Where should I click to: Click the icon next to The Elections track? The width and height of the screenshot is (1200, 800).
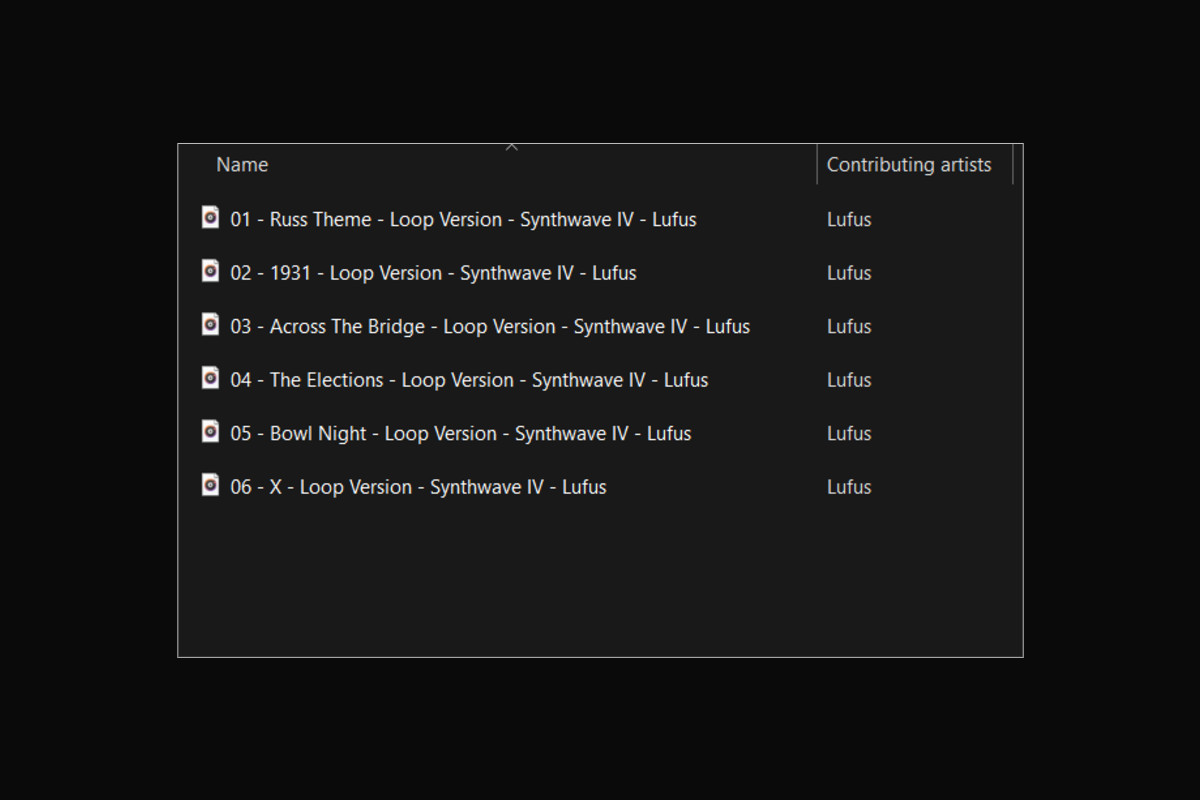210,377
